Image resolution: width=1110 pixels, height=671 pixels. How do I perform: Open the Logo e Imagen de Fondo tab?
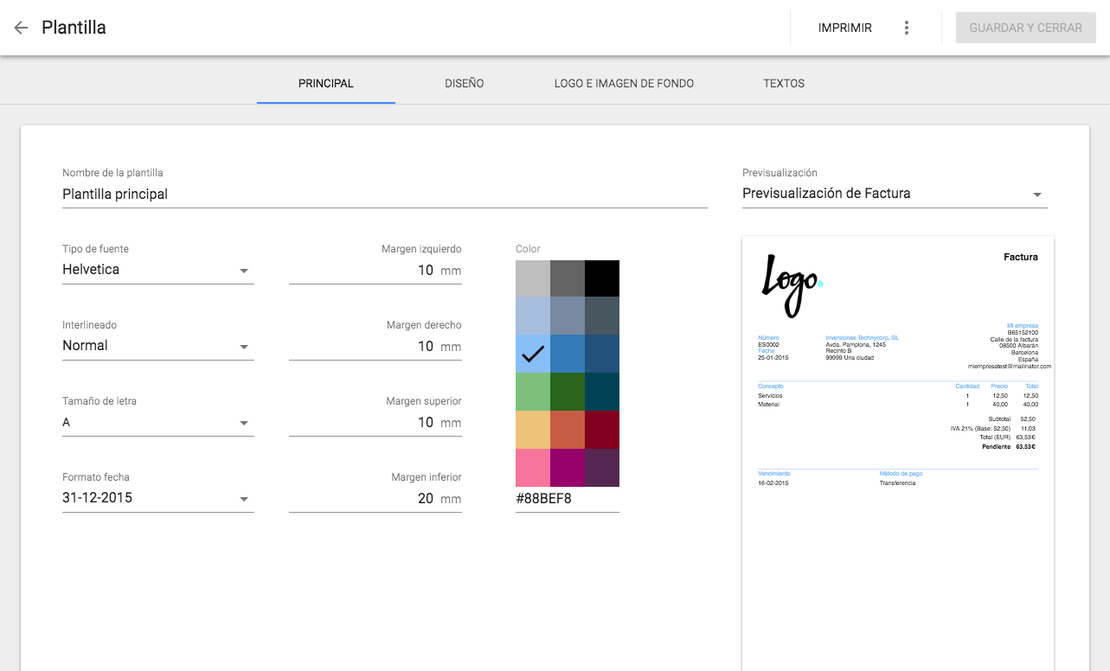click(624, 84)
